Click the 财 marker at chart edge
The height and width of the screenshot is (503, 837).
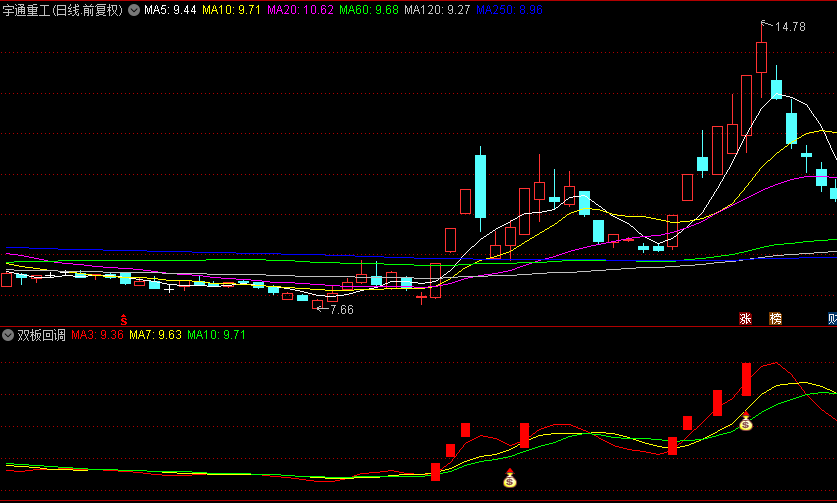tap(832, 319)
